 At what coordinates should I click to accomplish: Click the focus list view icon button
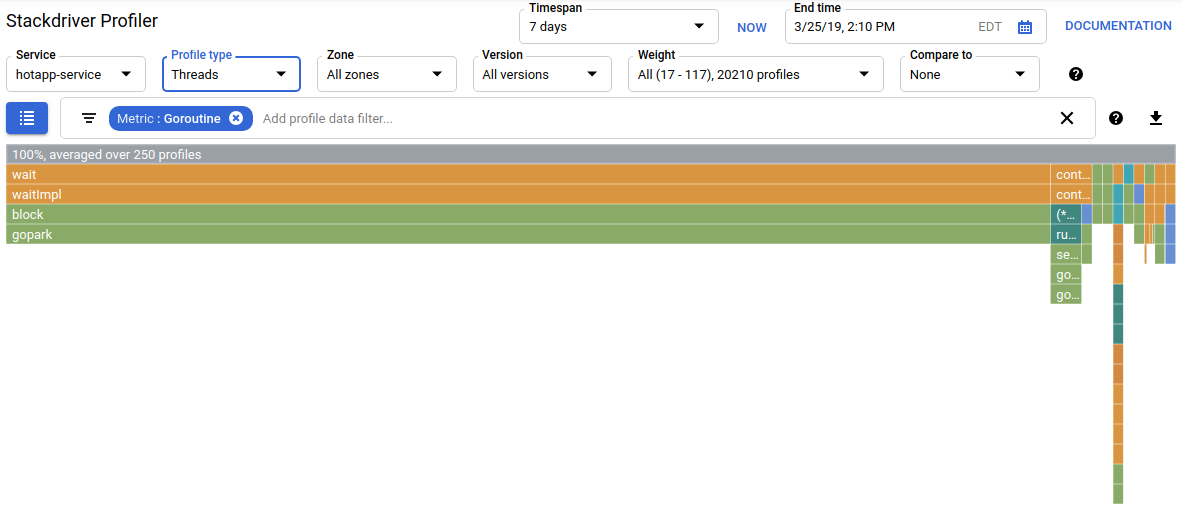coord(27,118)
